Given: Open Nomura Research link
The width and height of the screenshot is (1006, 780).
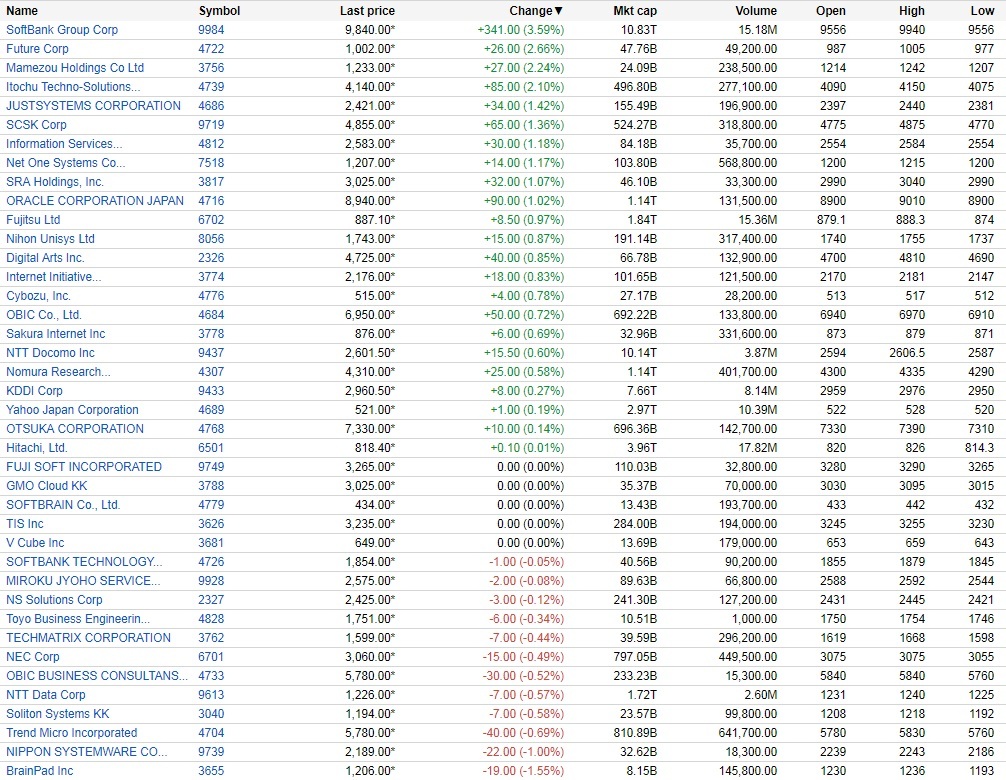Looking at the screenshot, I should 58,372.
